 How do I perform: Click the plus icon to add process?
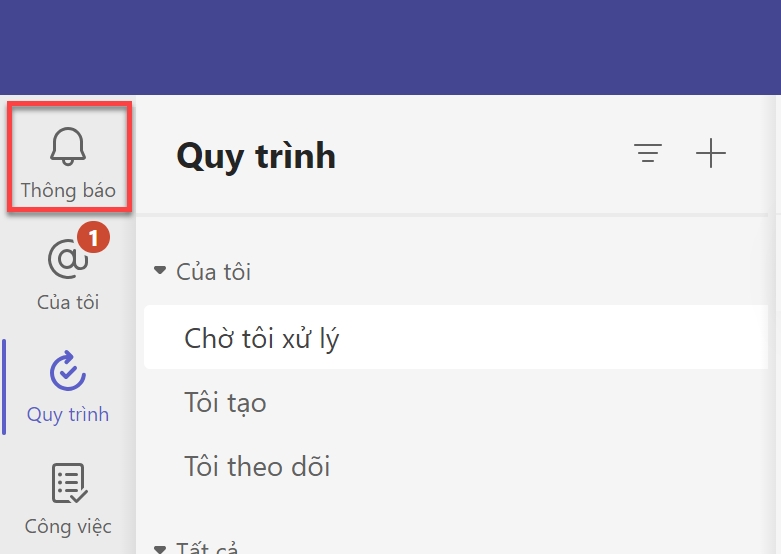tap(711, 154)
